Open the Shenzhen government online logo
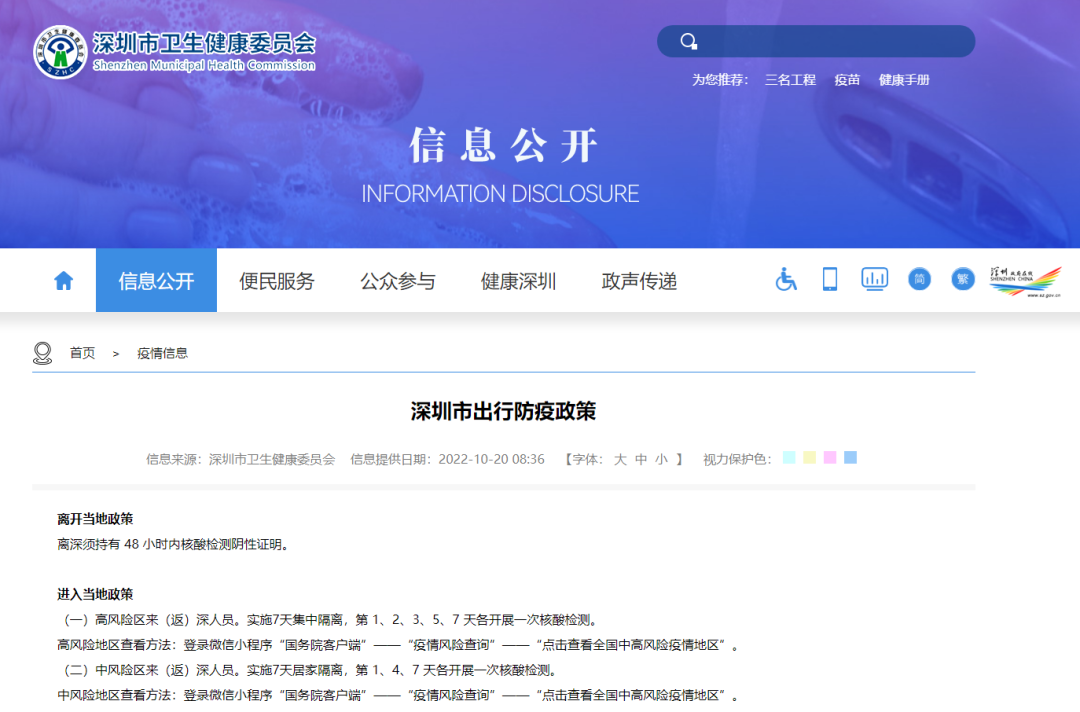The image size is (1080, 712). (x=1025, y=281)
